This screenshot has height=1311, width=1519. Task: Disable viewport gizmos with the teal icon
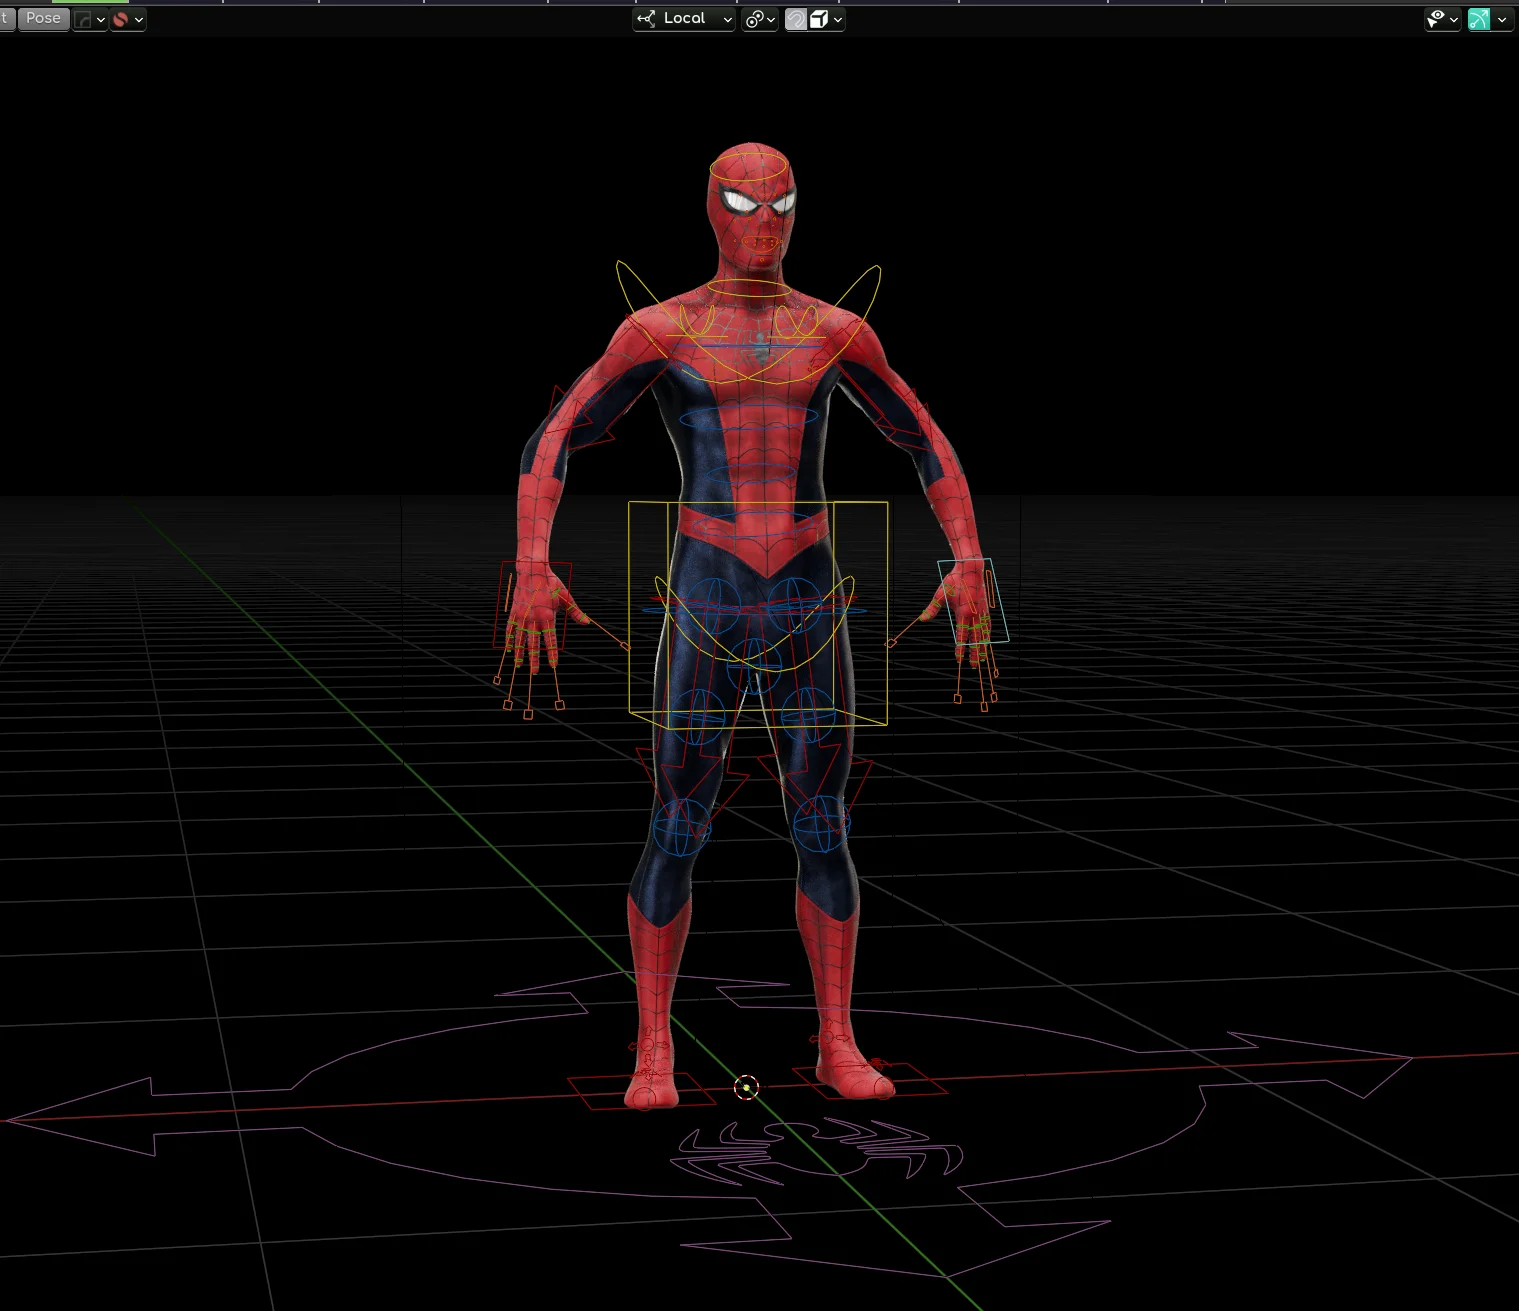point(1479,19)
